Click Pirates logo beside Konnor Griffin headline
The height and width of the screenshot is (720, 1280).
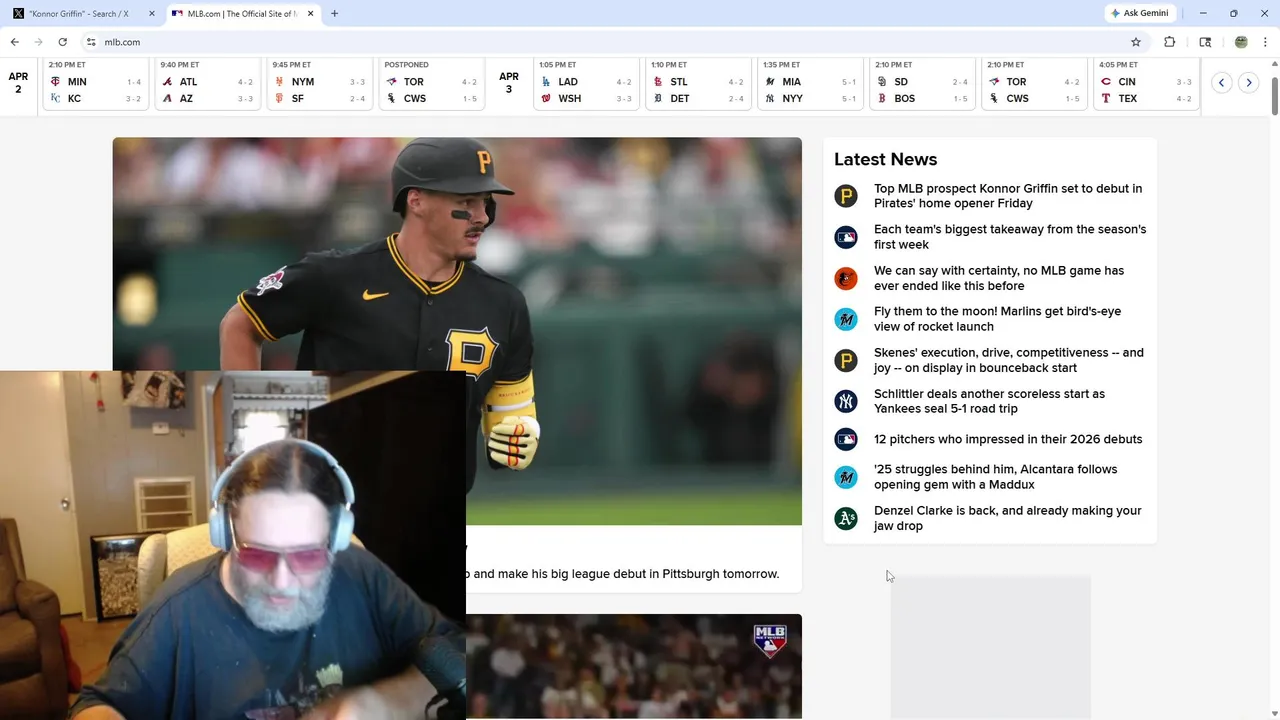click(x=846, y=196)
